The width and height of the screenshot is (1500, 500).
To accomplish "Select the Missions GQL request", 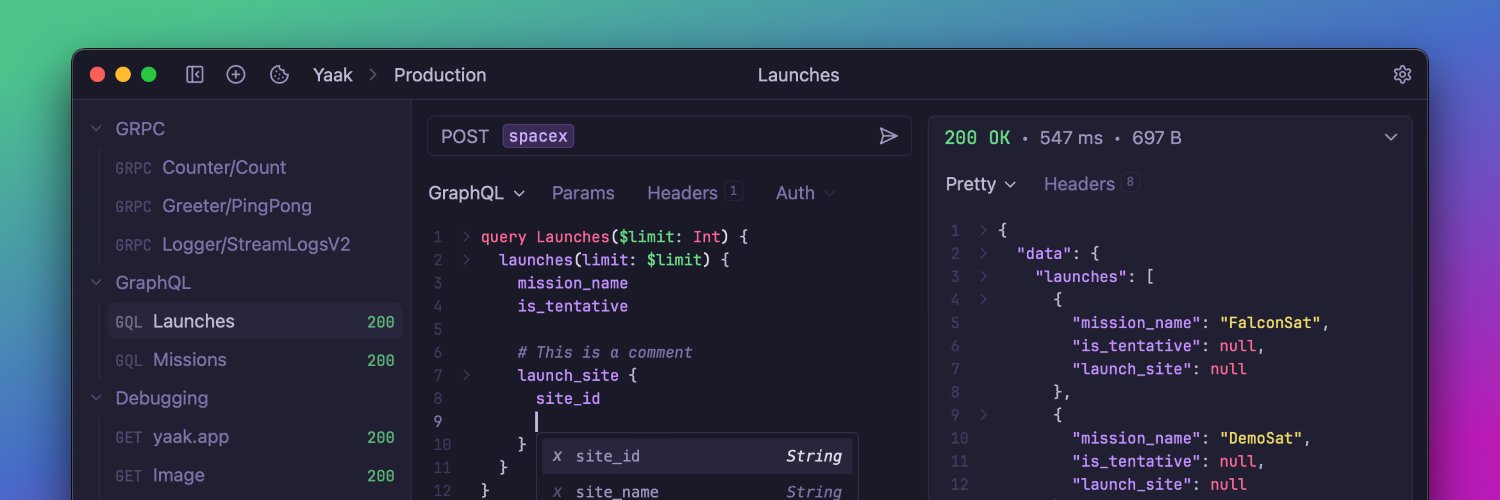I will click(x=254, y=360).
